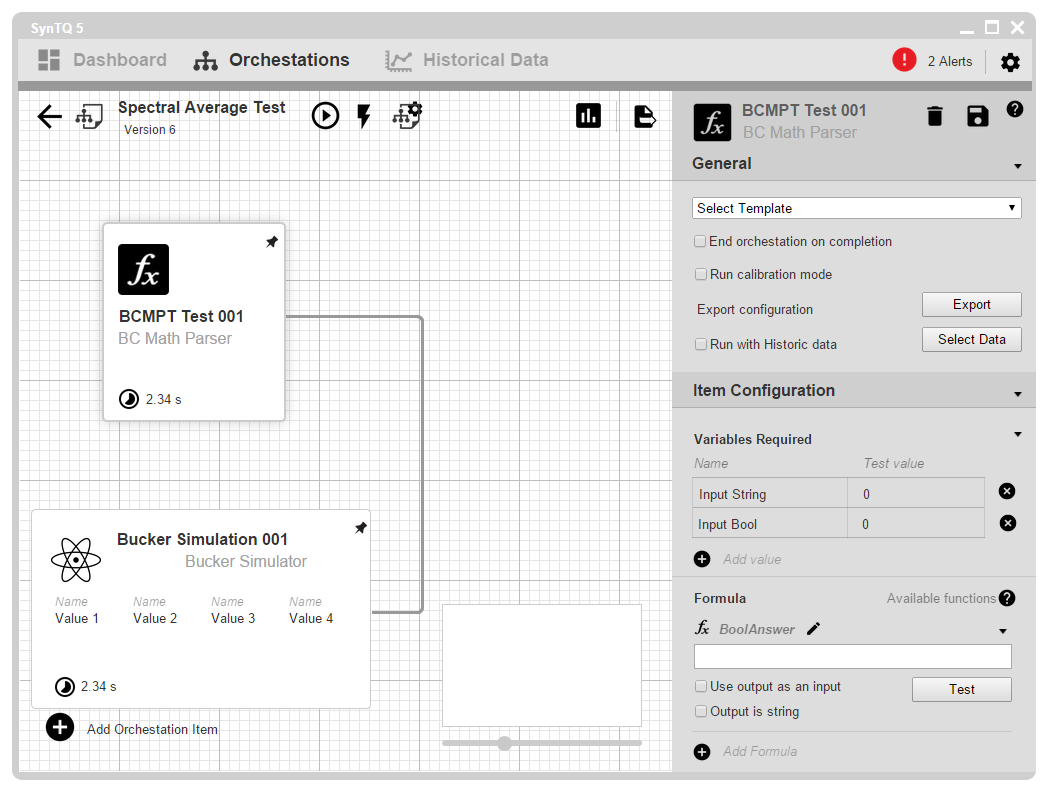Toggle Run calibration mode checkbox
1051x789 pixels.
tap(701, 274)
